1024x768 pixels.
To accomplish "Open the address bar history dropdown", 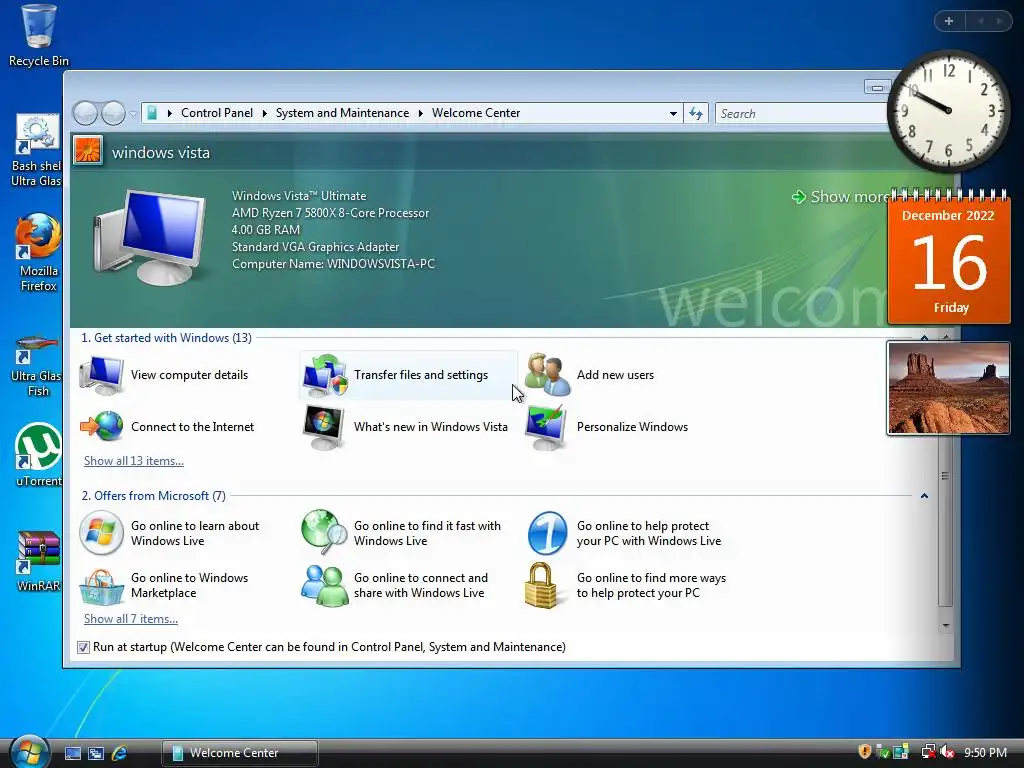I will (673, 114).
